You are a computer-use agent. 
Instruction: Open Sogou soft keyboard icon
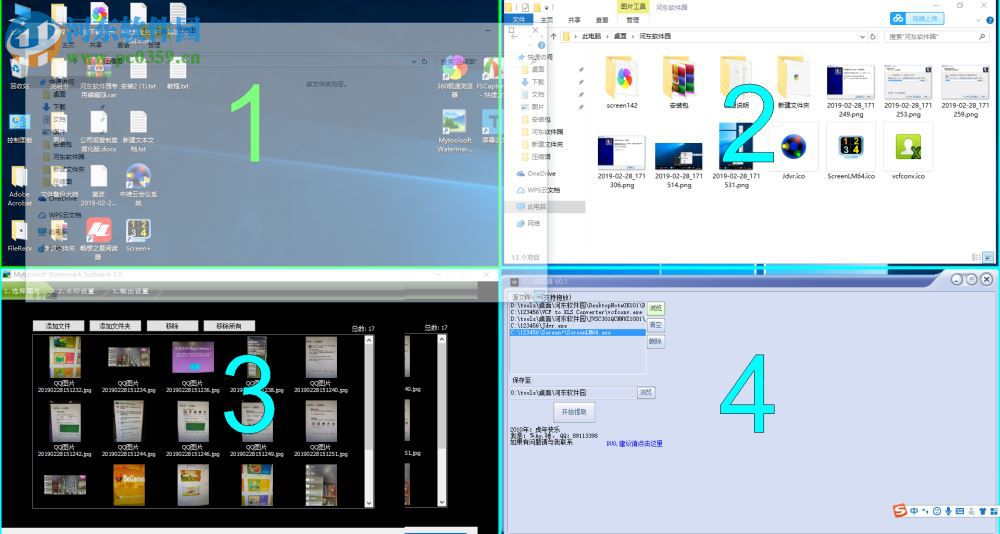click(x=959, y=511)
